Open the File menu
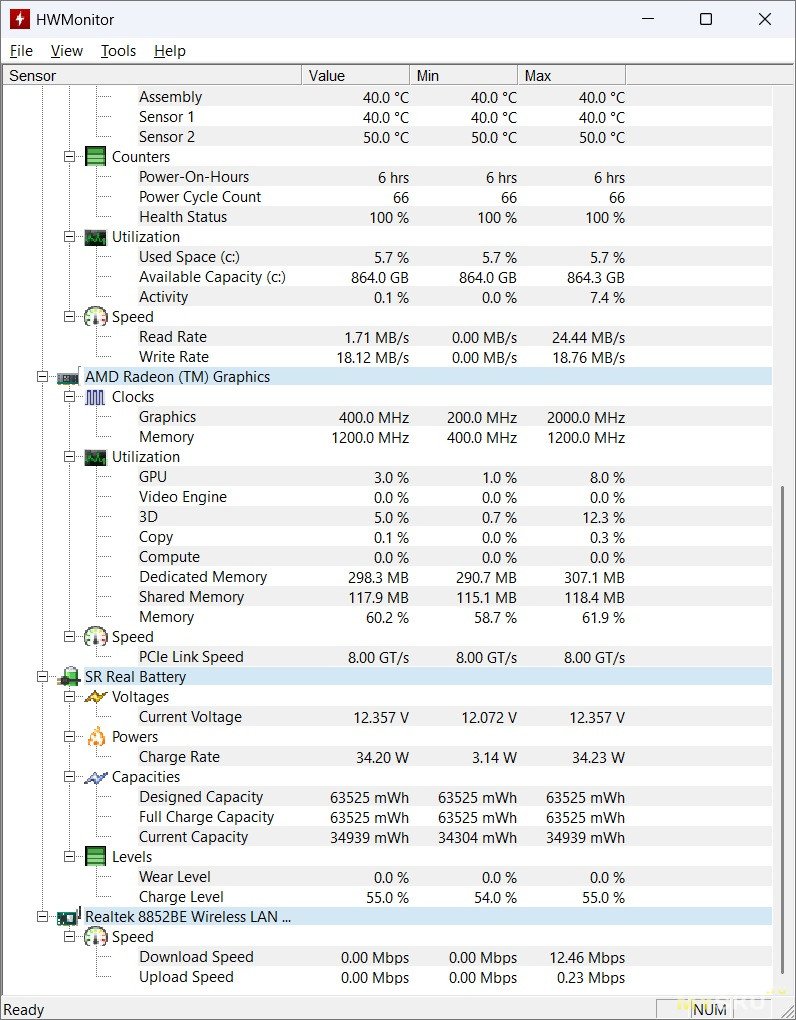Screen dimensions: 796x1020 click(x=21, y=51)
